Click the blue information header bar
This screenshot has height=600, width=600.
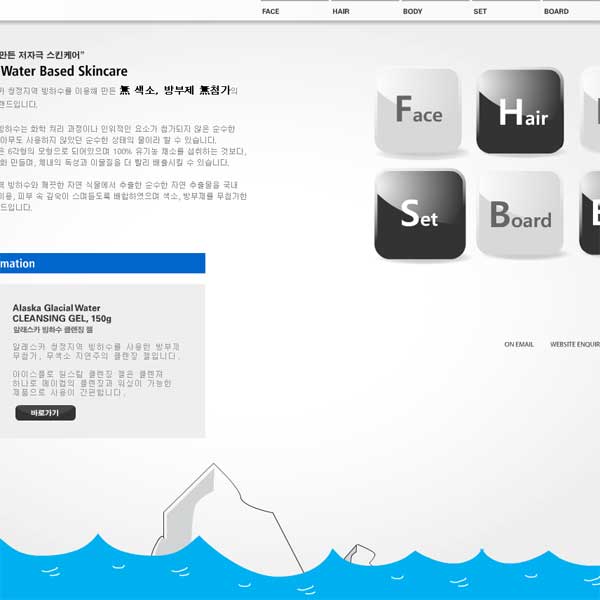coord(102,263)
